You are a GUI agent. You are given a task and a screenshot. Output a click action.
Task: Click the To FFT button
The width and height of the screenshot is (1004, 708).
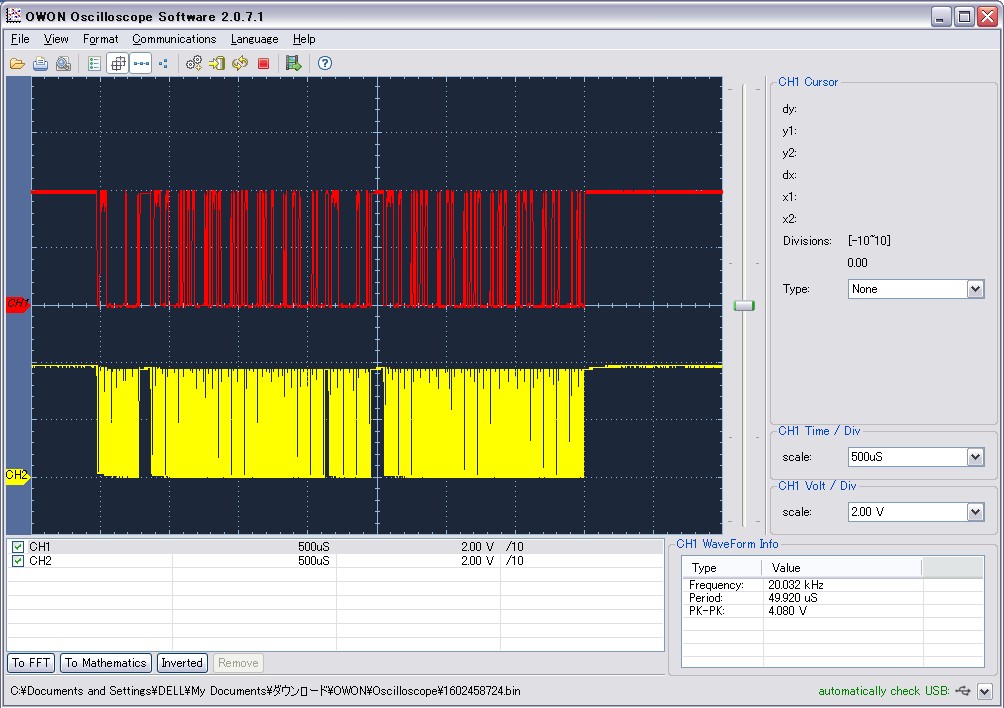tap(32, 663)
